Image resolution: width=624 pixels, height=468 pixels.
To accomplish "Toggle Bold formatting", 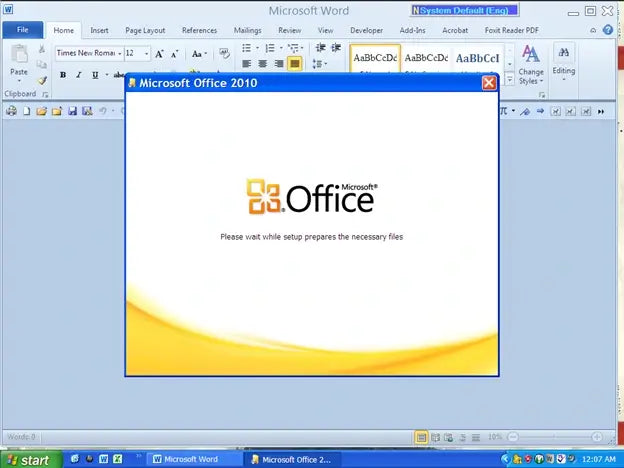I will click(x=63, y=75).
